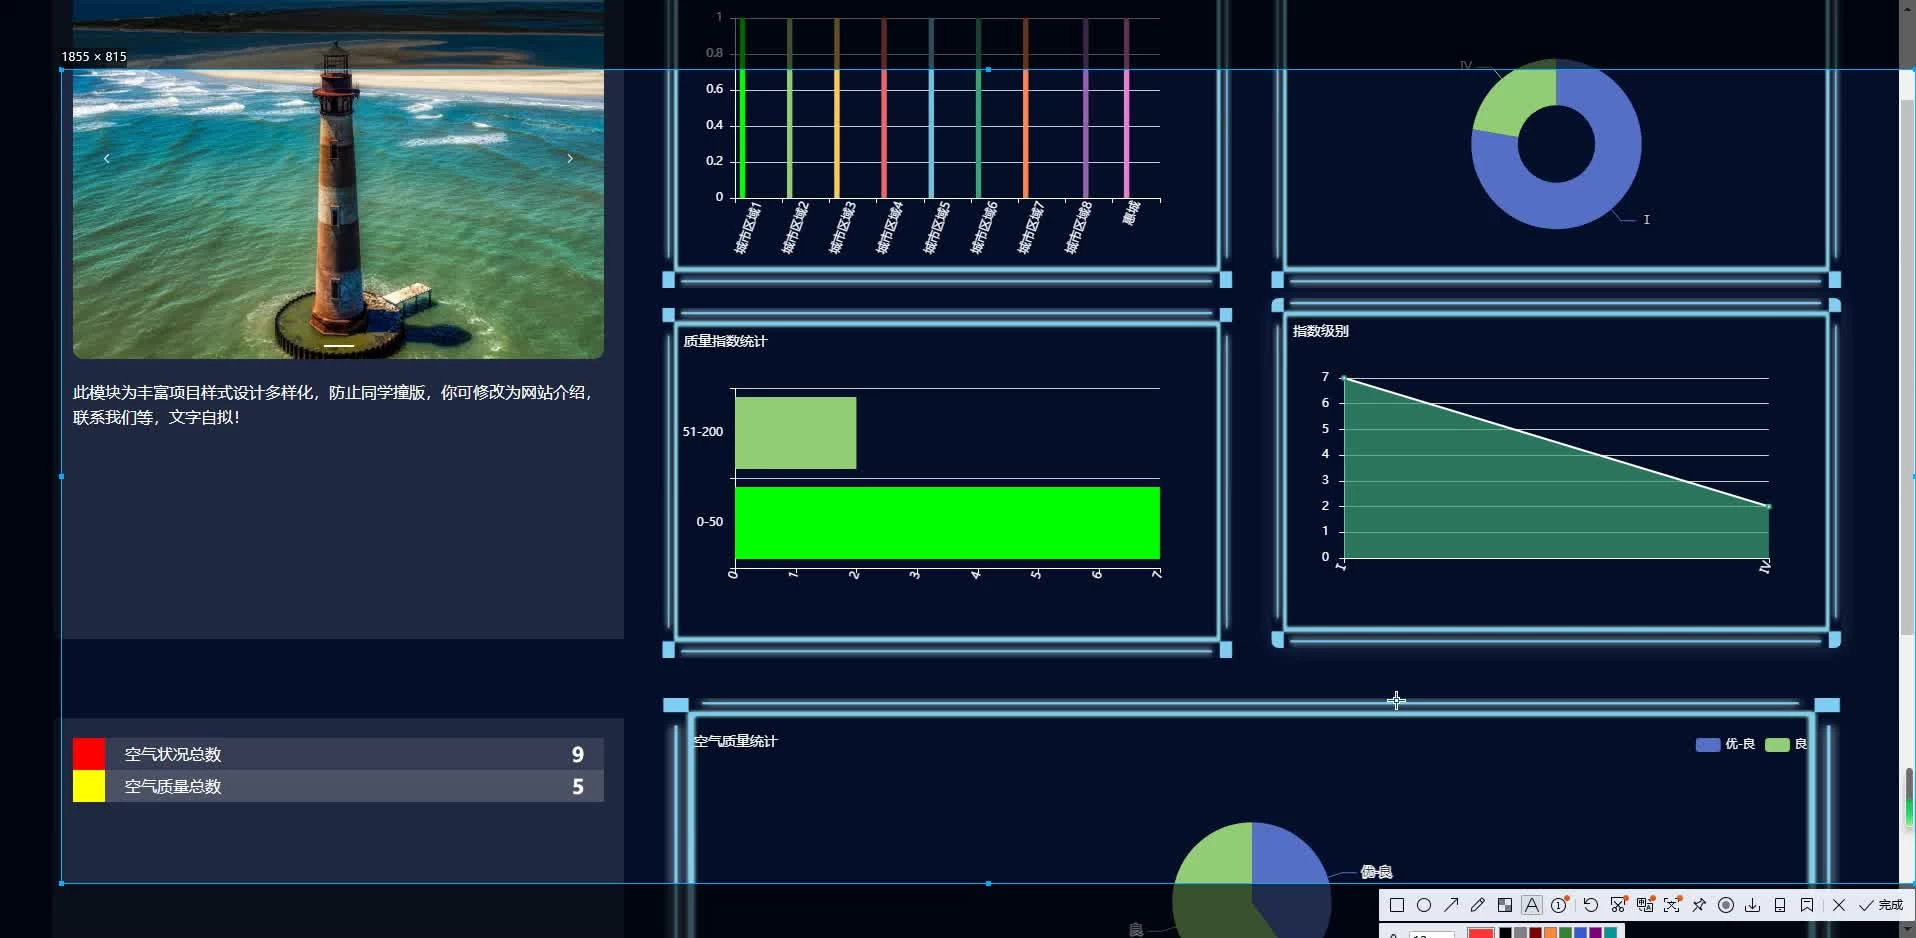
Task: Advance to the next carousel image
Action: pyautogui.click(x=570, y=158)
